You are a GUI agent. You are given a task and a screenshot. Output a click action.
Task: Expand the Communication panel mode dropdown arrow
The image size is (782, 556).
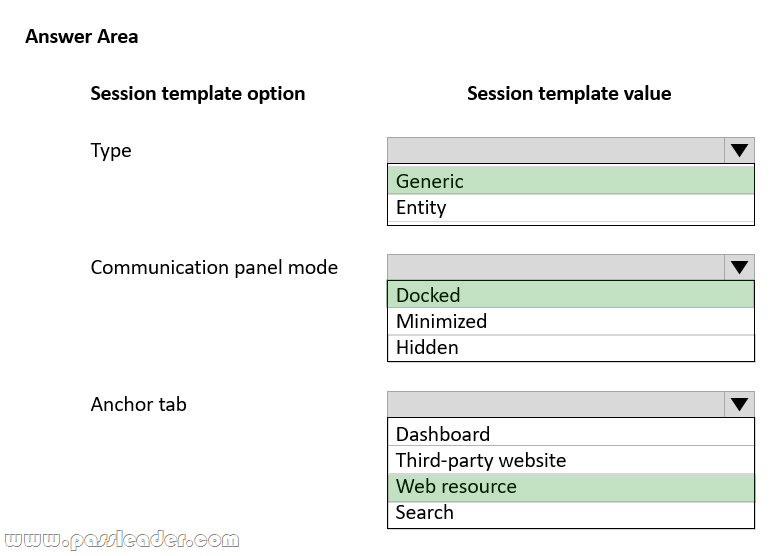(x=739, y=268)
